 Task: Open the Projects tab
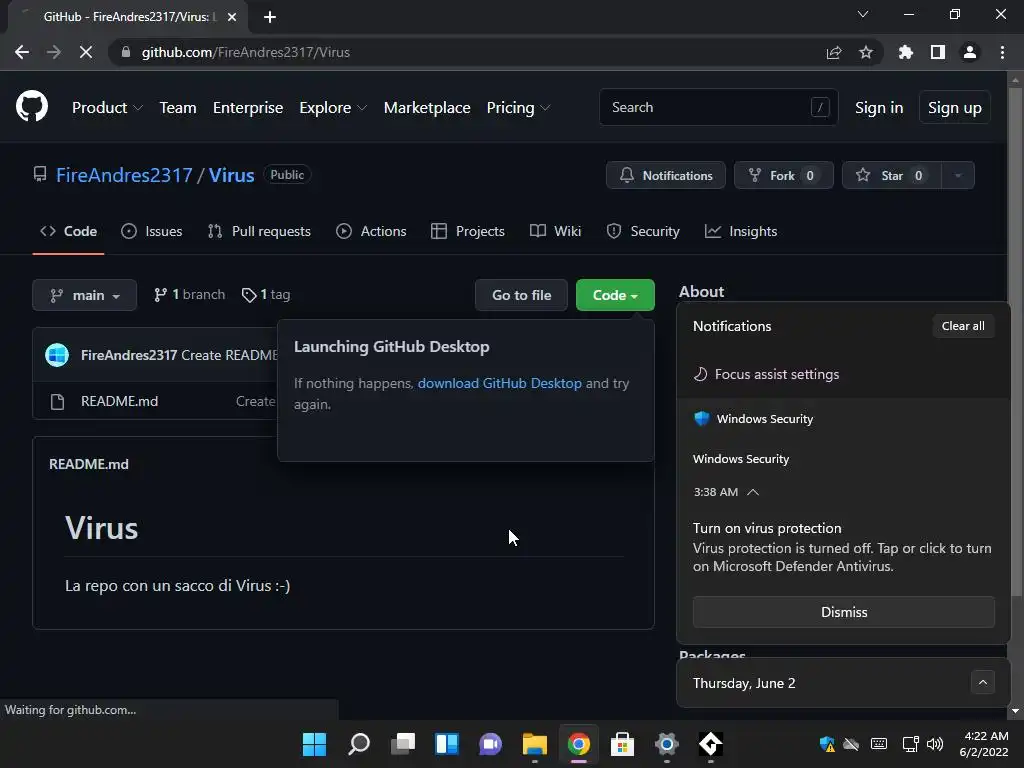(468, 231)
